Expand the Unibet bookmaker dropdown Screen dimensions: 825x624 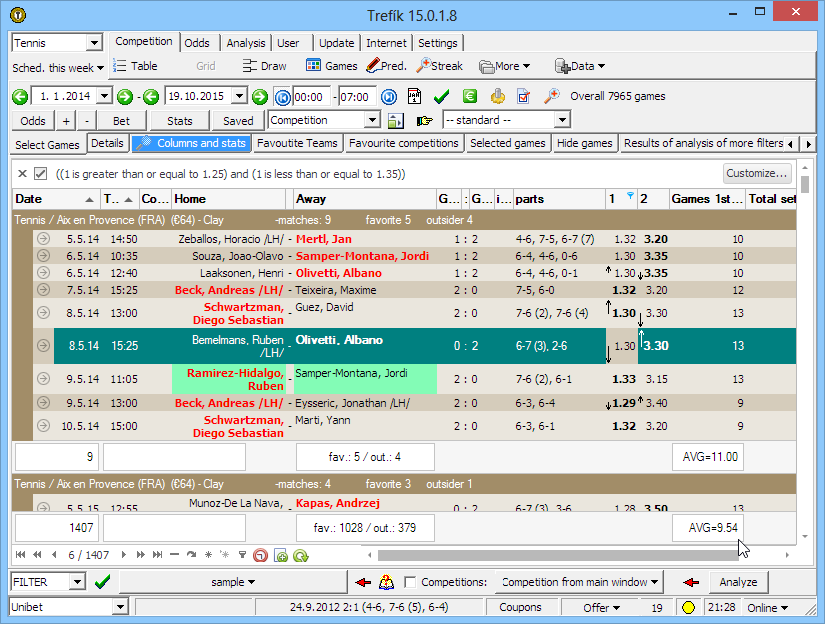[x=120, y=607]
